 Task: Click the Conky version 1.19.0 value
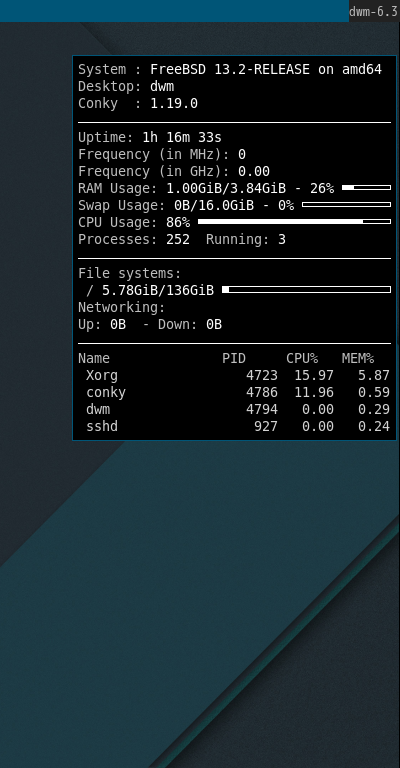coord(174,104)
